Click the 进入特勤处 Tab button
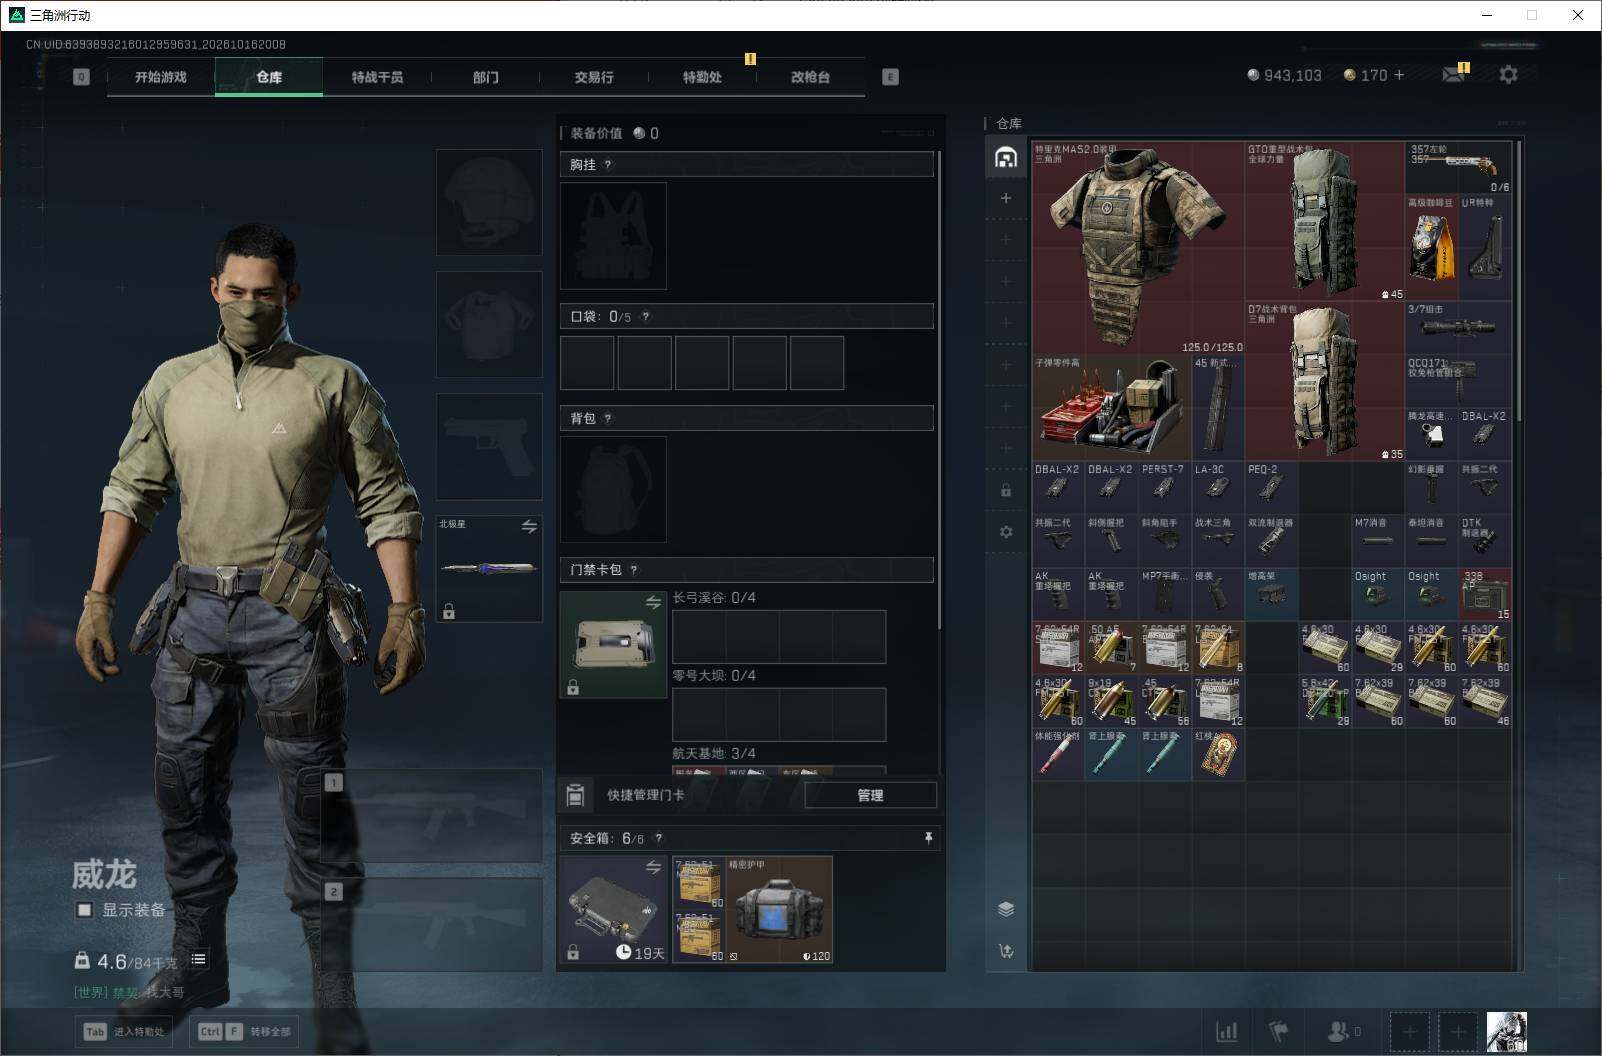Screen dimensions: 1602x1056 [124, 1031]
